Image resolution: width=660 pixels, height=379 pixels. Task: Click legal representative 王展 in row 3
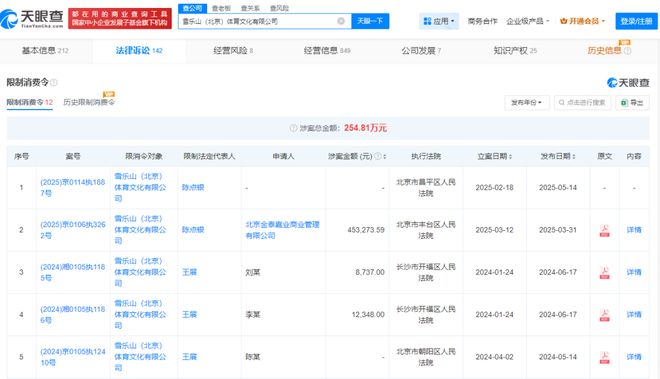tap(189, 272)
